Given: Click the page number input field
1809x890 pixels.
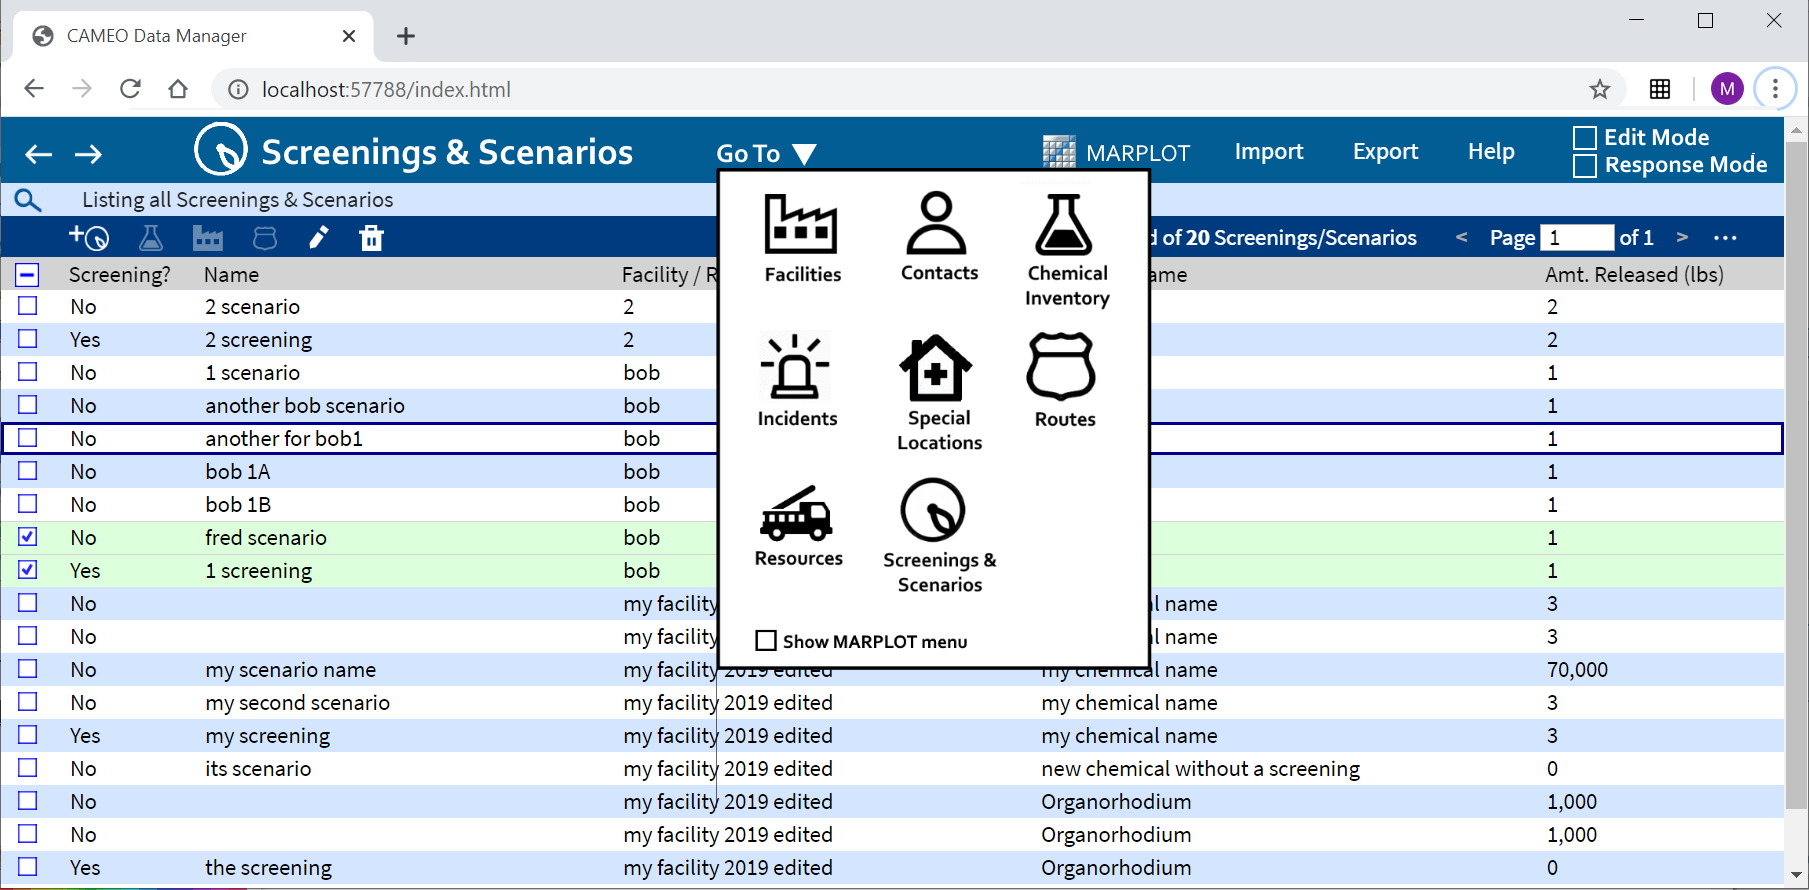Looking at the screenshot, I should (1577, 238).
